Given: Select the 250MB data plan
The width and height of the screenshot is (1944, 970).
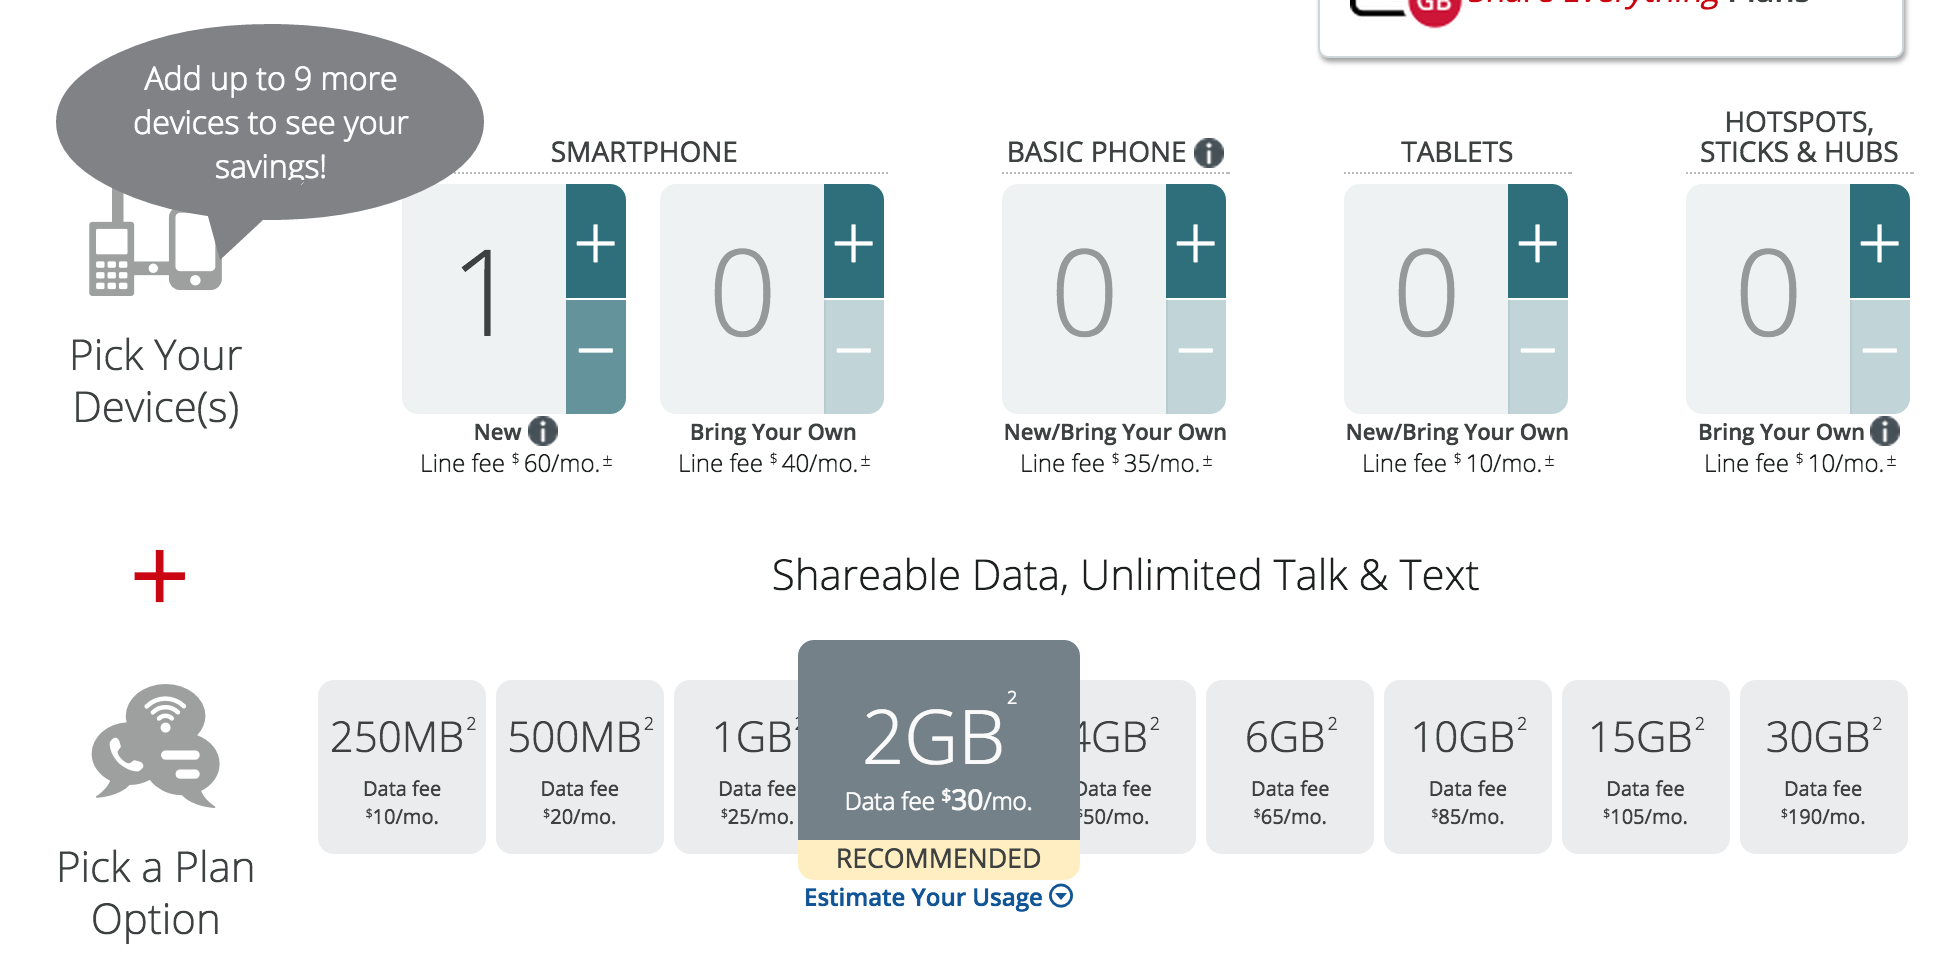Looking at the screenshot, I should tap(401, 767).
